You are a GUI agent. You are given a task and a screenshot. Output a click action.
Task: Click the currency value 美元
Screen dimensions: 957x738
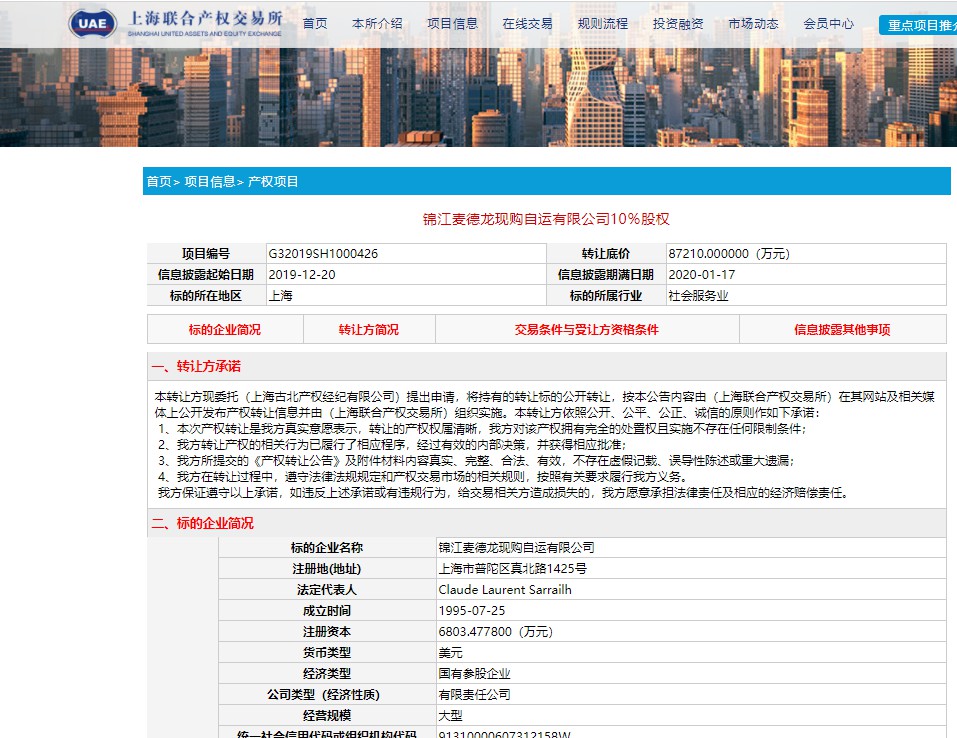[x=450, y=653]
